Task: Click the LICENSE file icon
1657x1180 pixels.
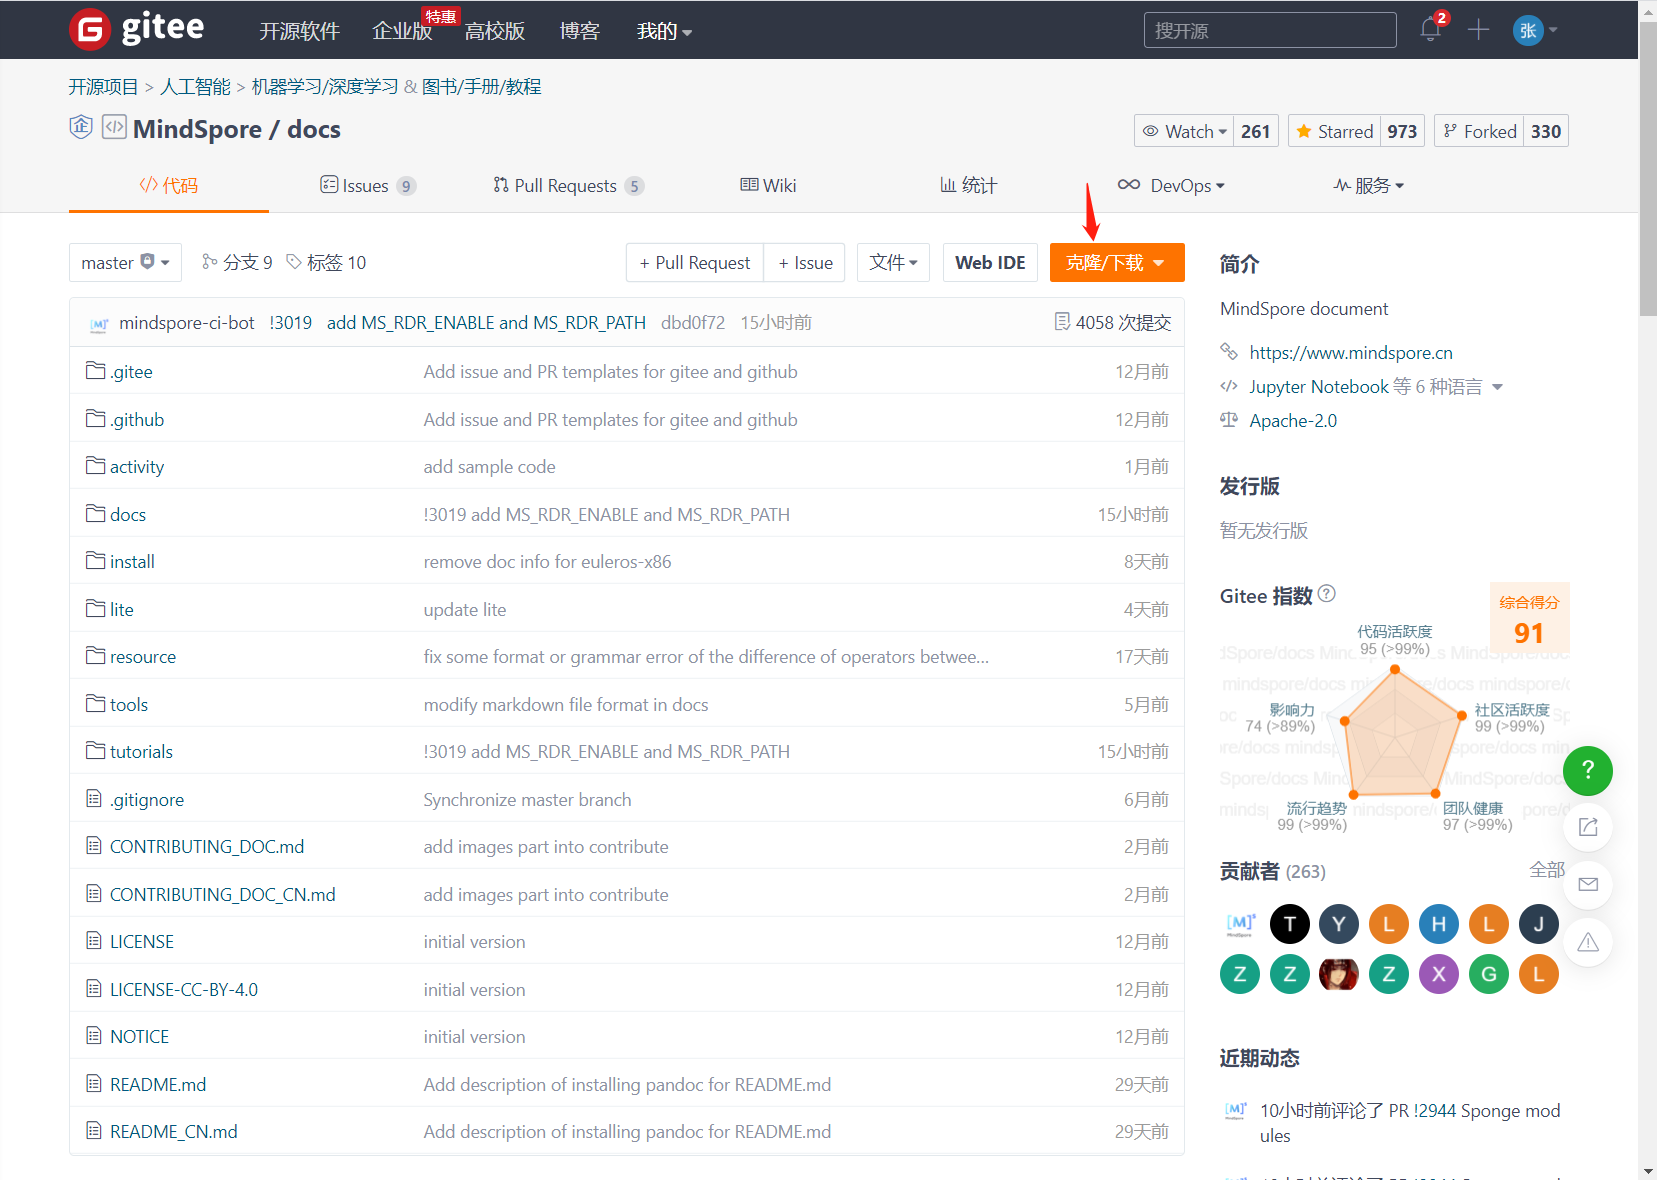Action: click(94, 941)
